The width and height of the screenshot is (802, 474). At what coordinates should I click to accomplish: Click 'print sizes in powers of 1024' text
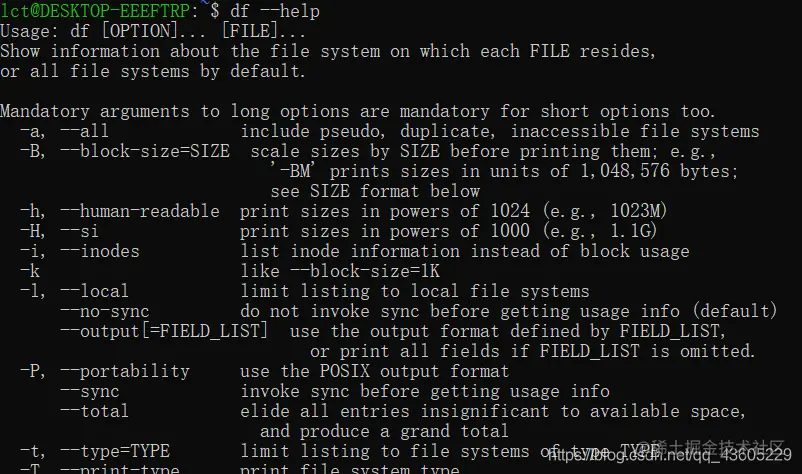pos(453,211)
